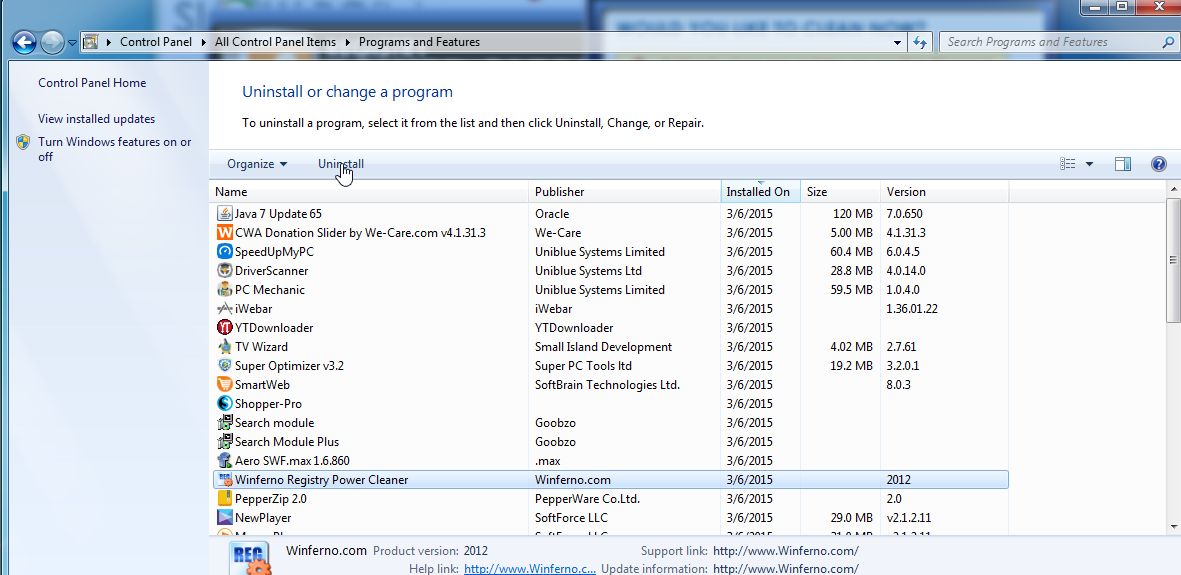Open View installed updates link
The height and width of the screenshot is (575, 1181).
pyautogui.click(x=96, y=119)
